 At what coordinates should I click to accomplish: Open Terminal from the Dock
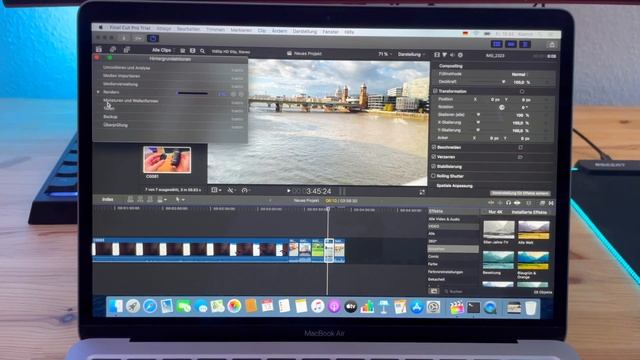click(x=473, y=307)
